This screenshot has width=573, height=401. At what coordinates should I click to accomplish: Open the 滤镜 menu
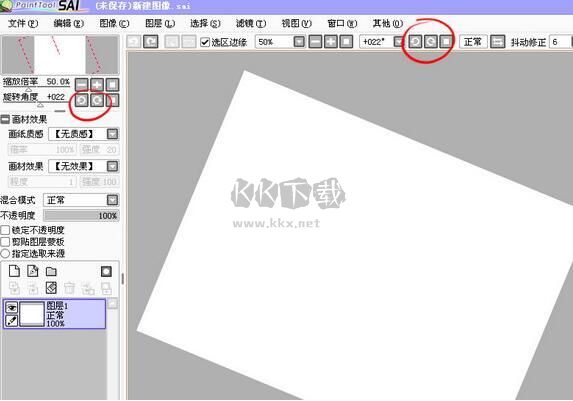[x=251, y=23]
